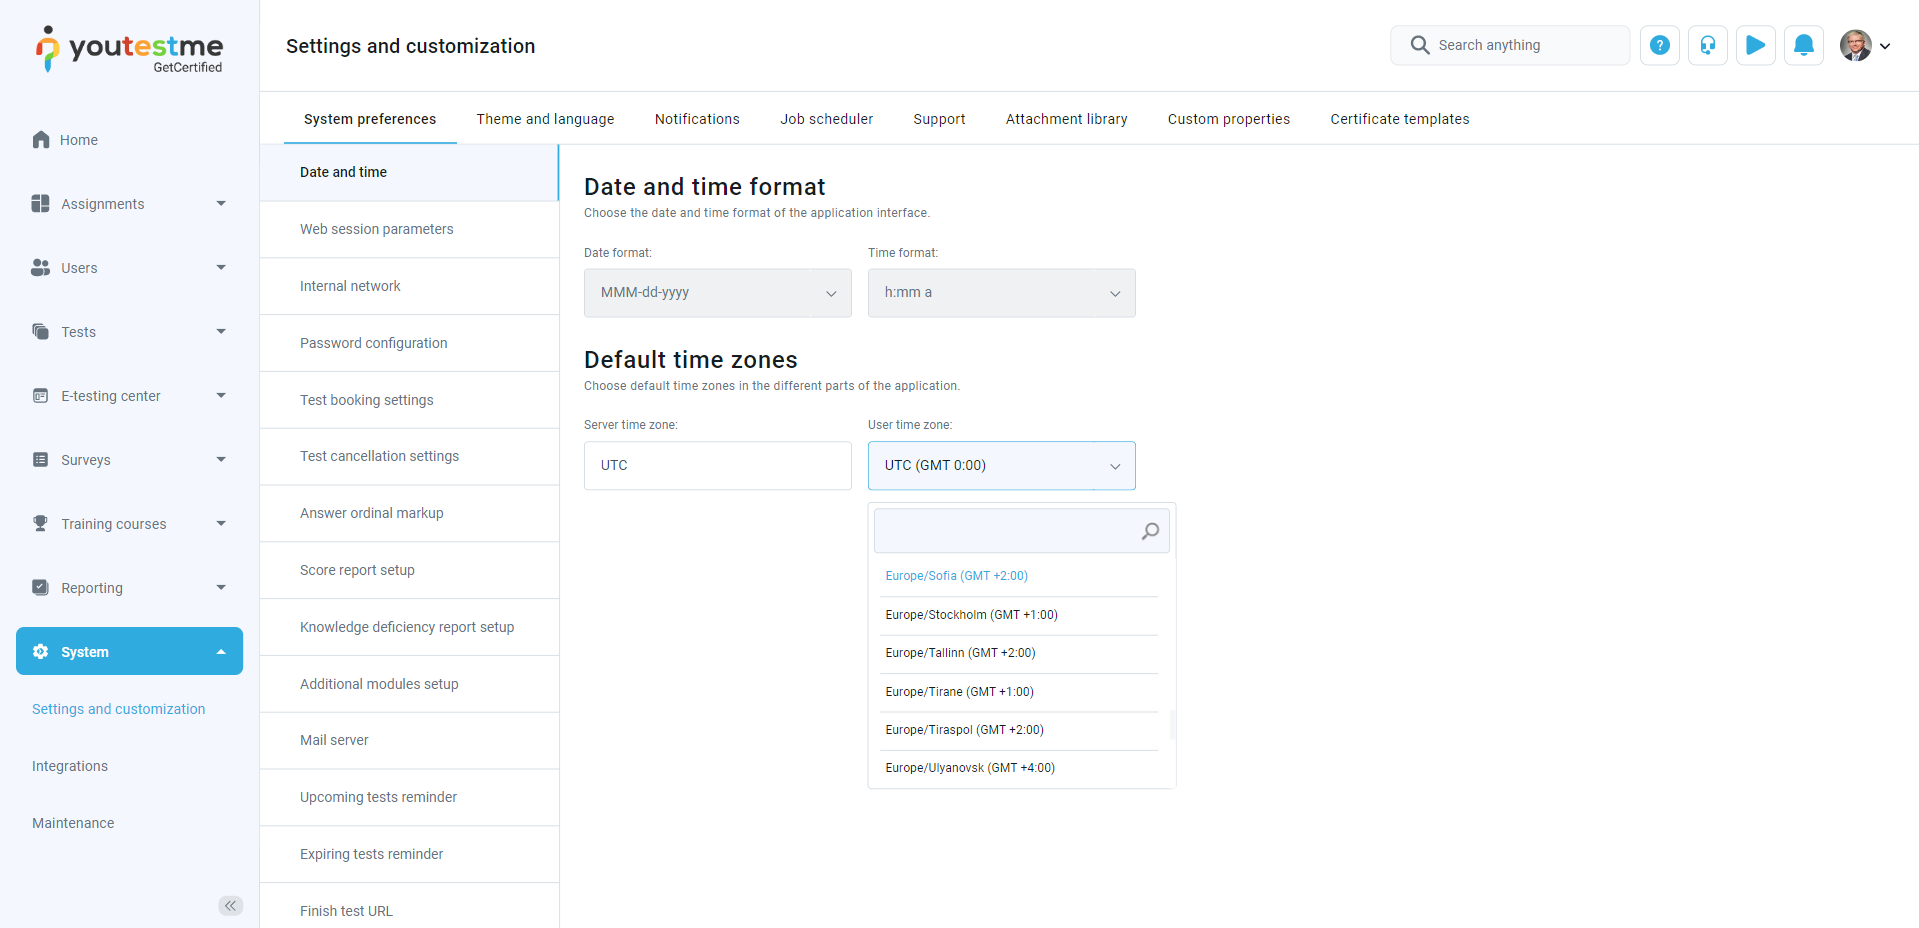Switch to the Theme and language tab
The image size is (1919, 928).
click(545, 119)
